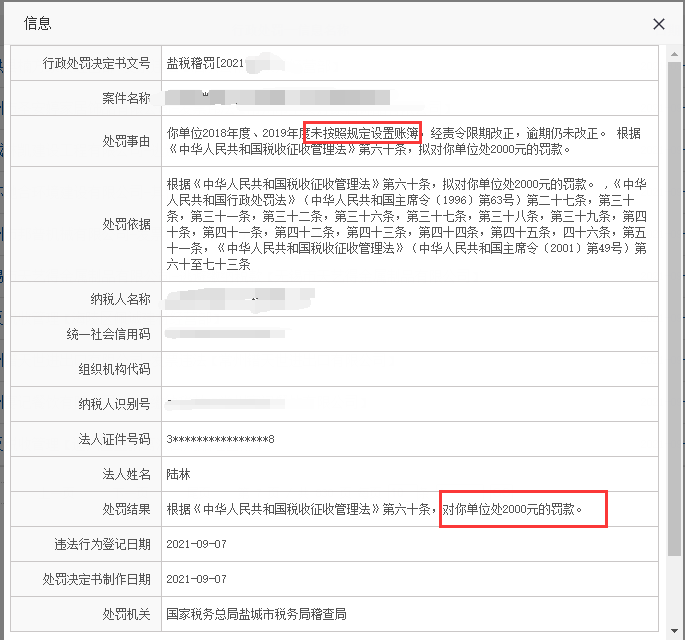
Task: Click 国家税务总局盐城市税务局稽查局 value
Action: (x=256, y=614)
